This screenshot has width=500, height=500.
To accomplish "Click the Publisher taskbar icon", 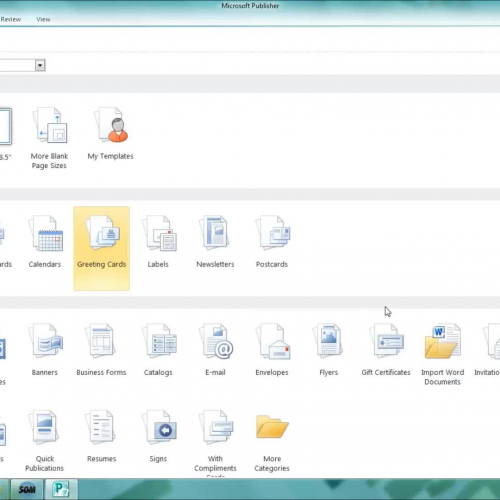I will click(x=61, y=489).
